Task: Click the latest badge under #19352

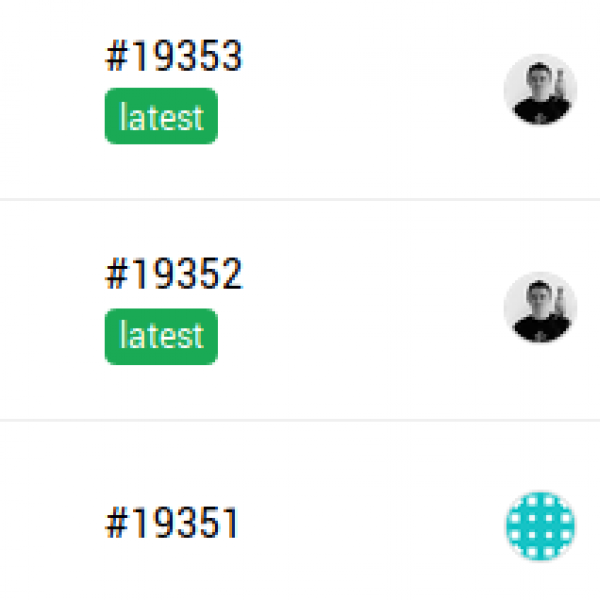Action: click(161, 337)
